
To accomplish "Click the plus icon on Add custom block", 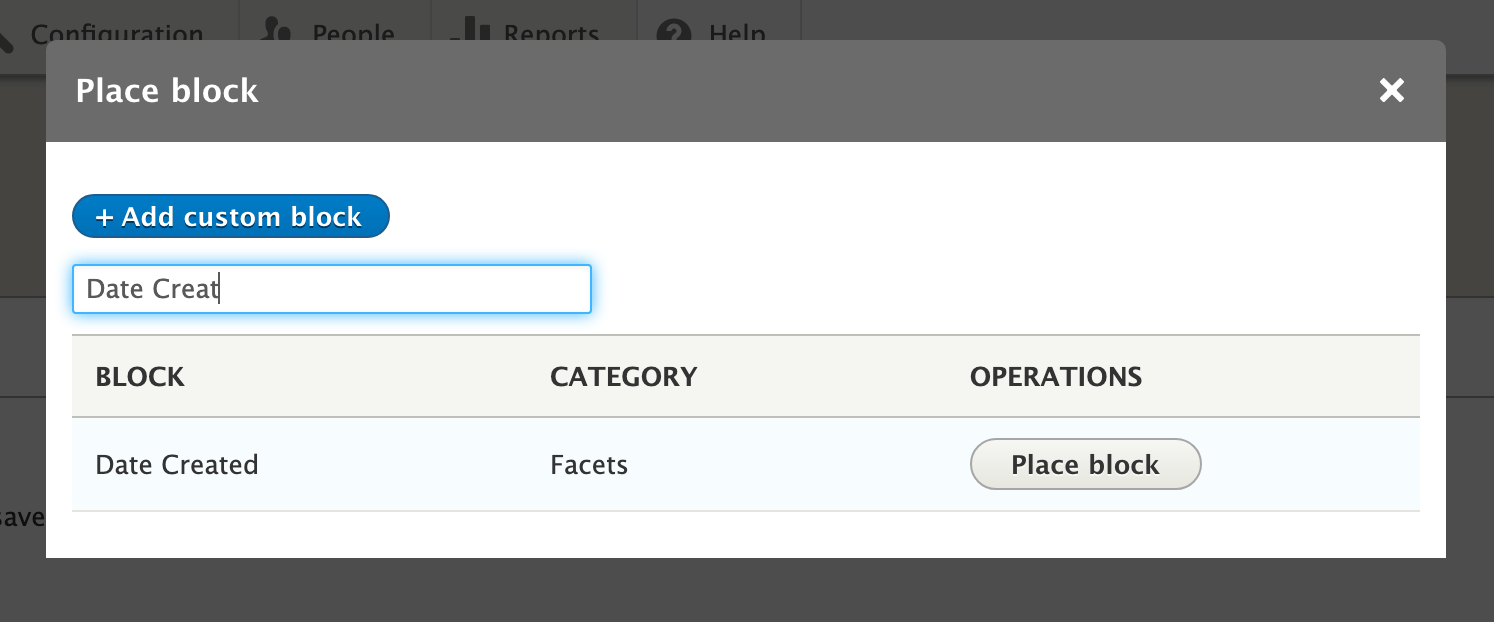I will (x=105, y=216).
